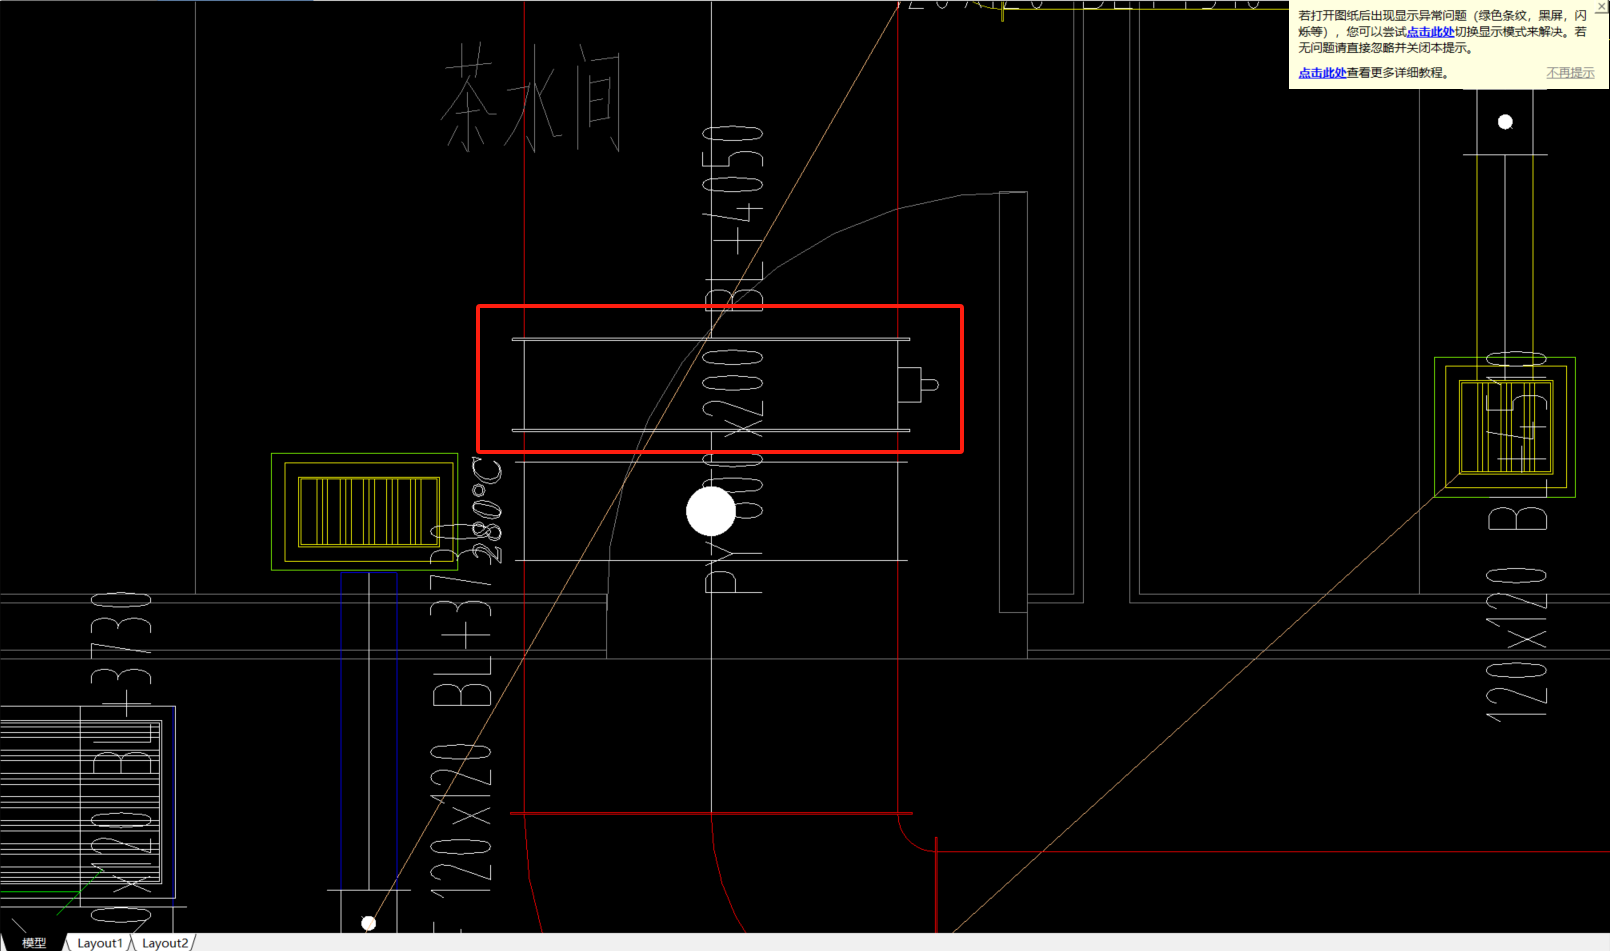This screenshot has height=951, width=1610.
Task: Select the small white dot near Layout tabs
Action: [368, 923]
